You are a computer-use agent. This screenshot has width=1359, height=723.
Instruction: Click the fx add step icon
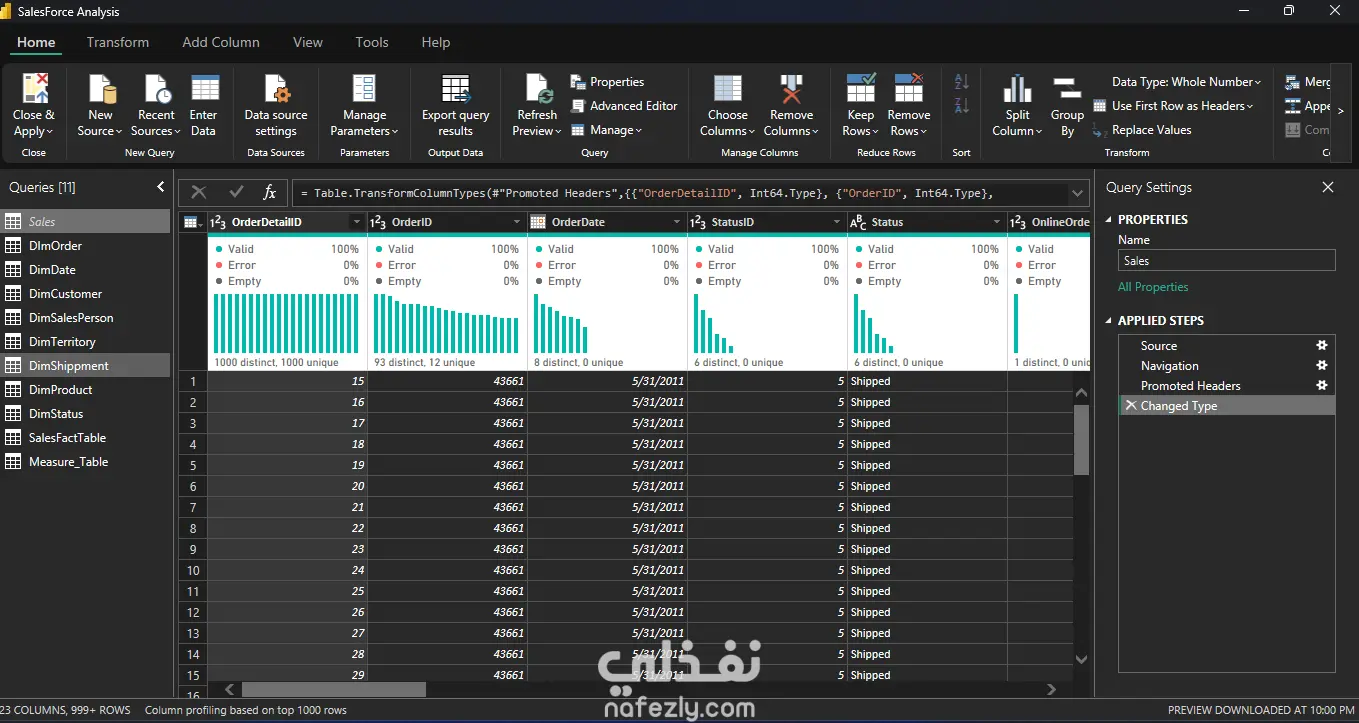click(x=269, y=193)
